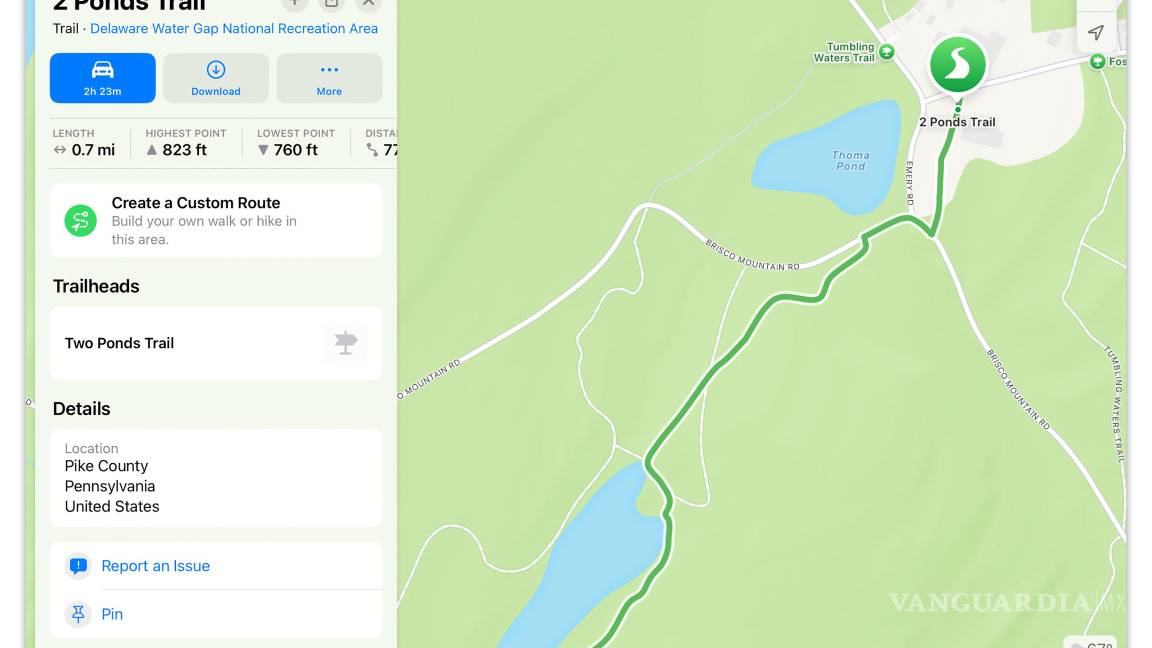Open Delaware Water Gap National Recreation Area link
This screenshot has width=1152, height=648.
234,29
